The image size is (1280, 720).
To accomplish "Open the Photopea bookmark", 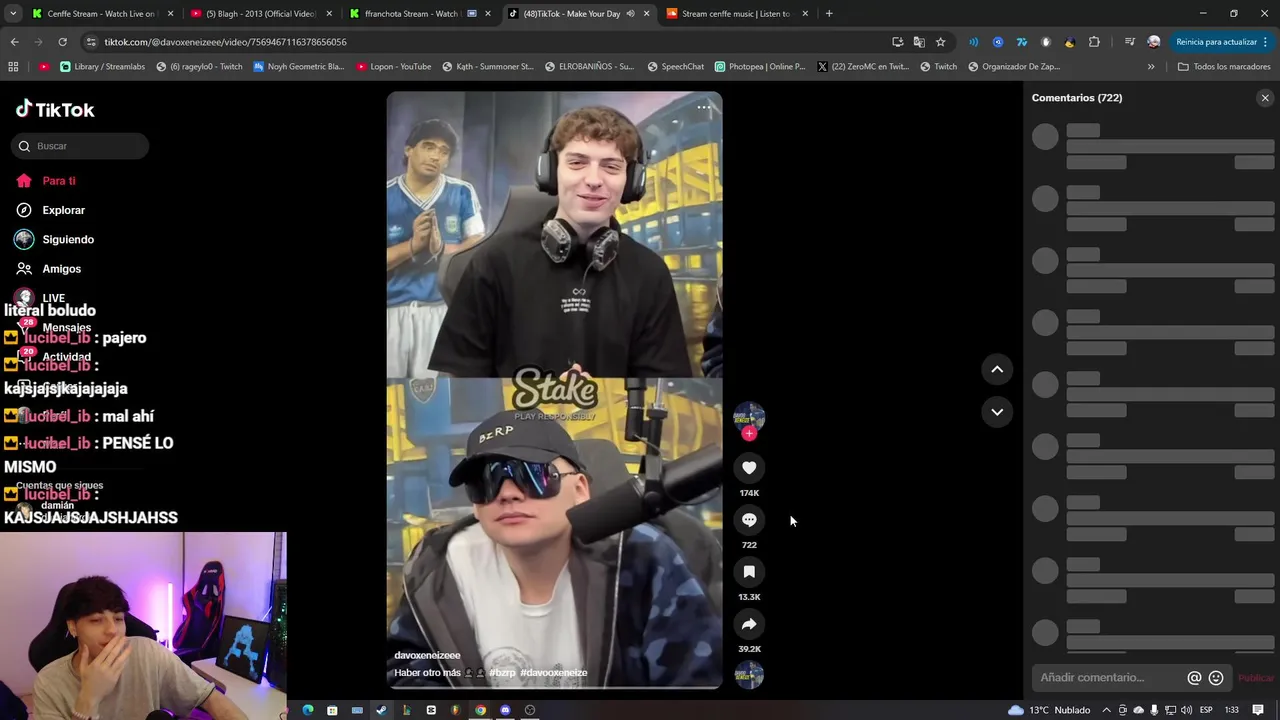I will tap(760, 67).
